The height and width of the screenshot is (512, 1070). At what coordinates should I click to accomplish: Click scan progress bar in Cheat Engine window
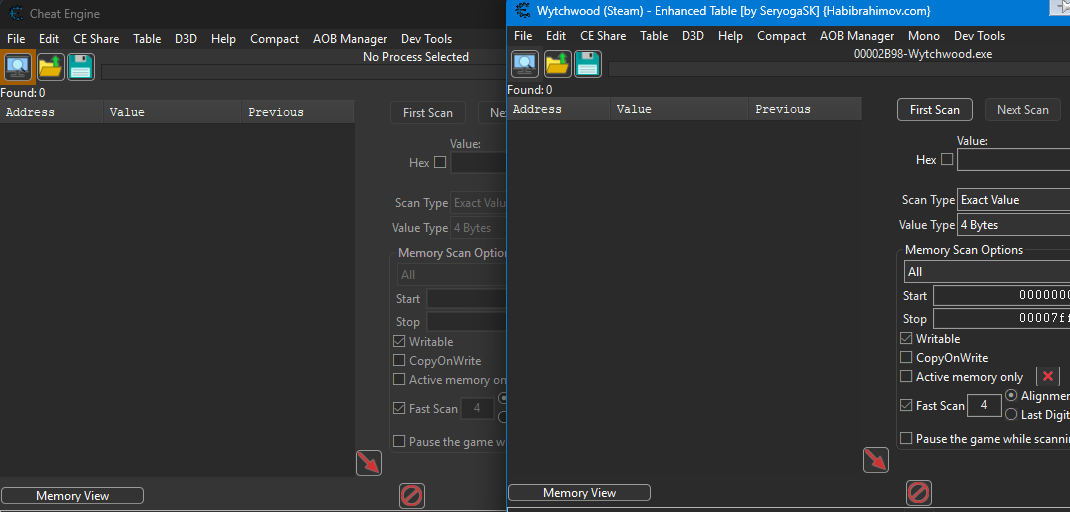coord(303,72)
